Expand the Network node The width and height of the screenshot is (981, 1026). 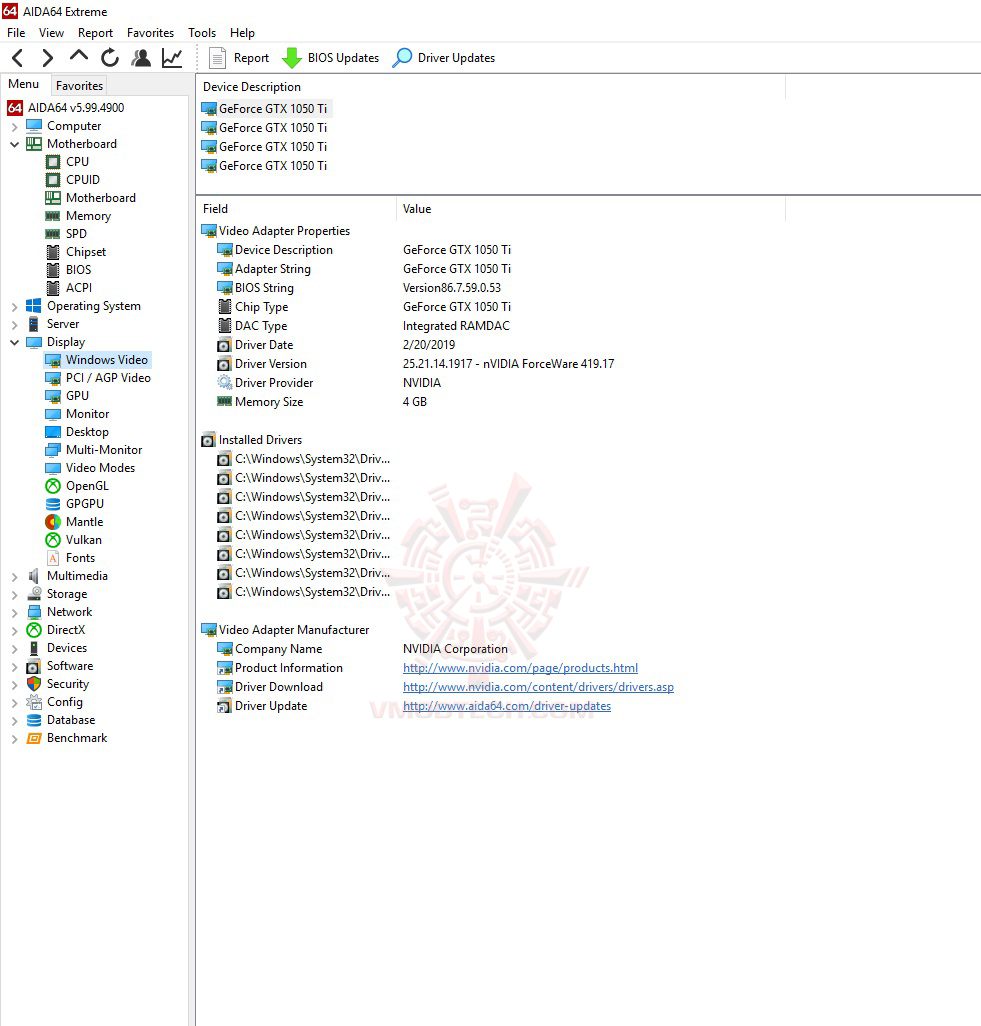tap(14, 612)
